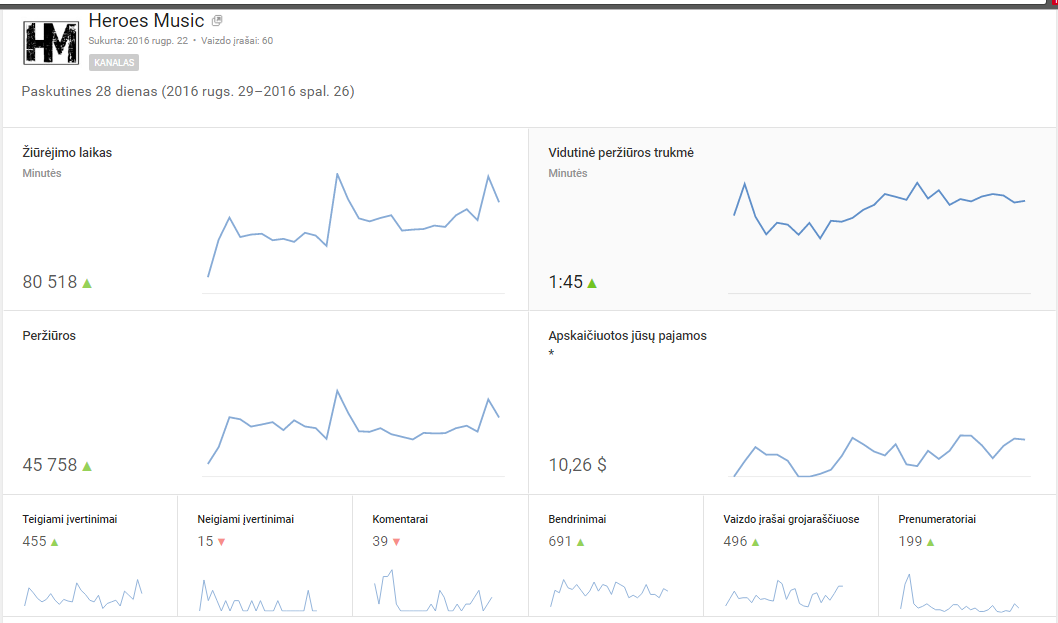Image resolution: width=1058 pixels, height=623 pixels.
Task: Click the 455 likes value
Action: coord(34,541)
